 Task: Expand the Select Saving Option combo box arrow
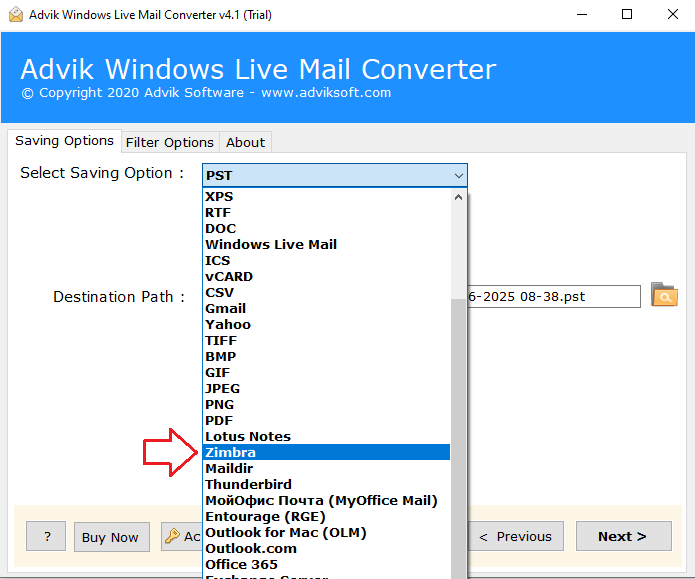click(459, 176)
